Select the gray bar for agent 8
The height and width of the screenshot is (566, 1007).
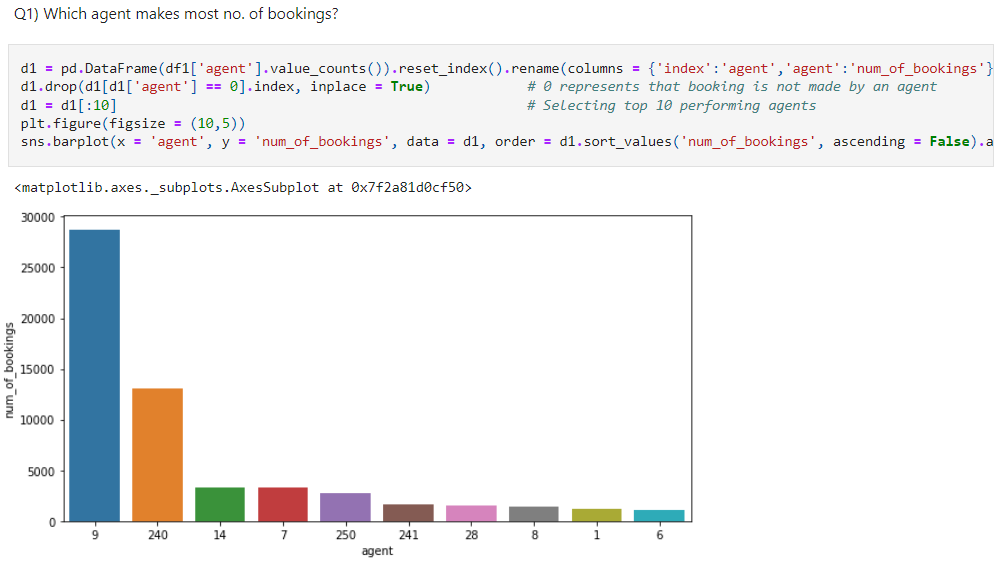(x=534, y=514)
